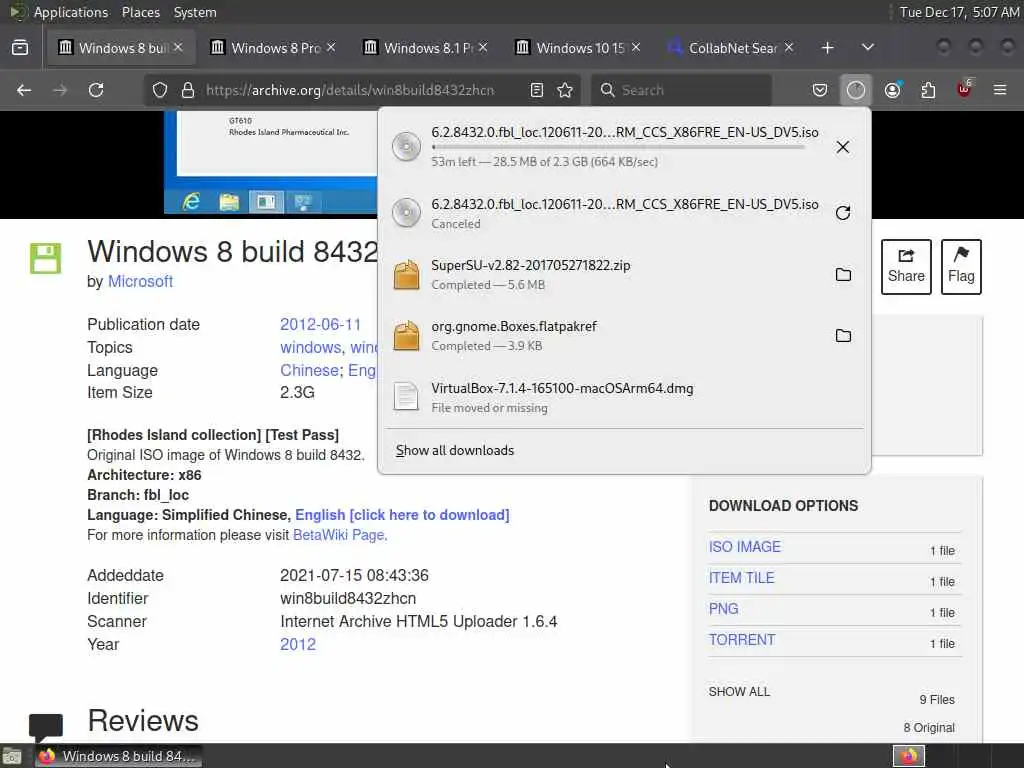Close the CollabNet Sear tab

(789, 48)
